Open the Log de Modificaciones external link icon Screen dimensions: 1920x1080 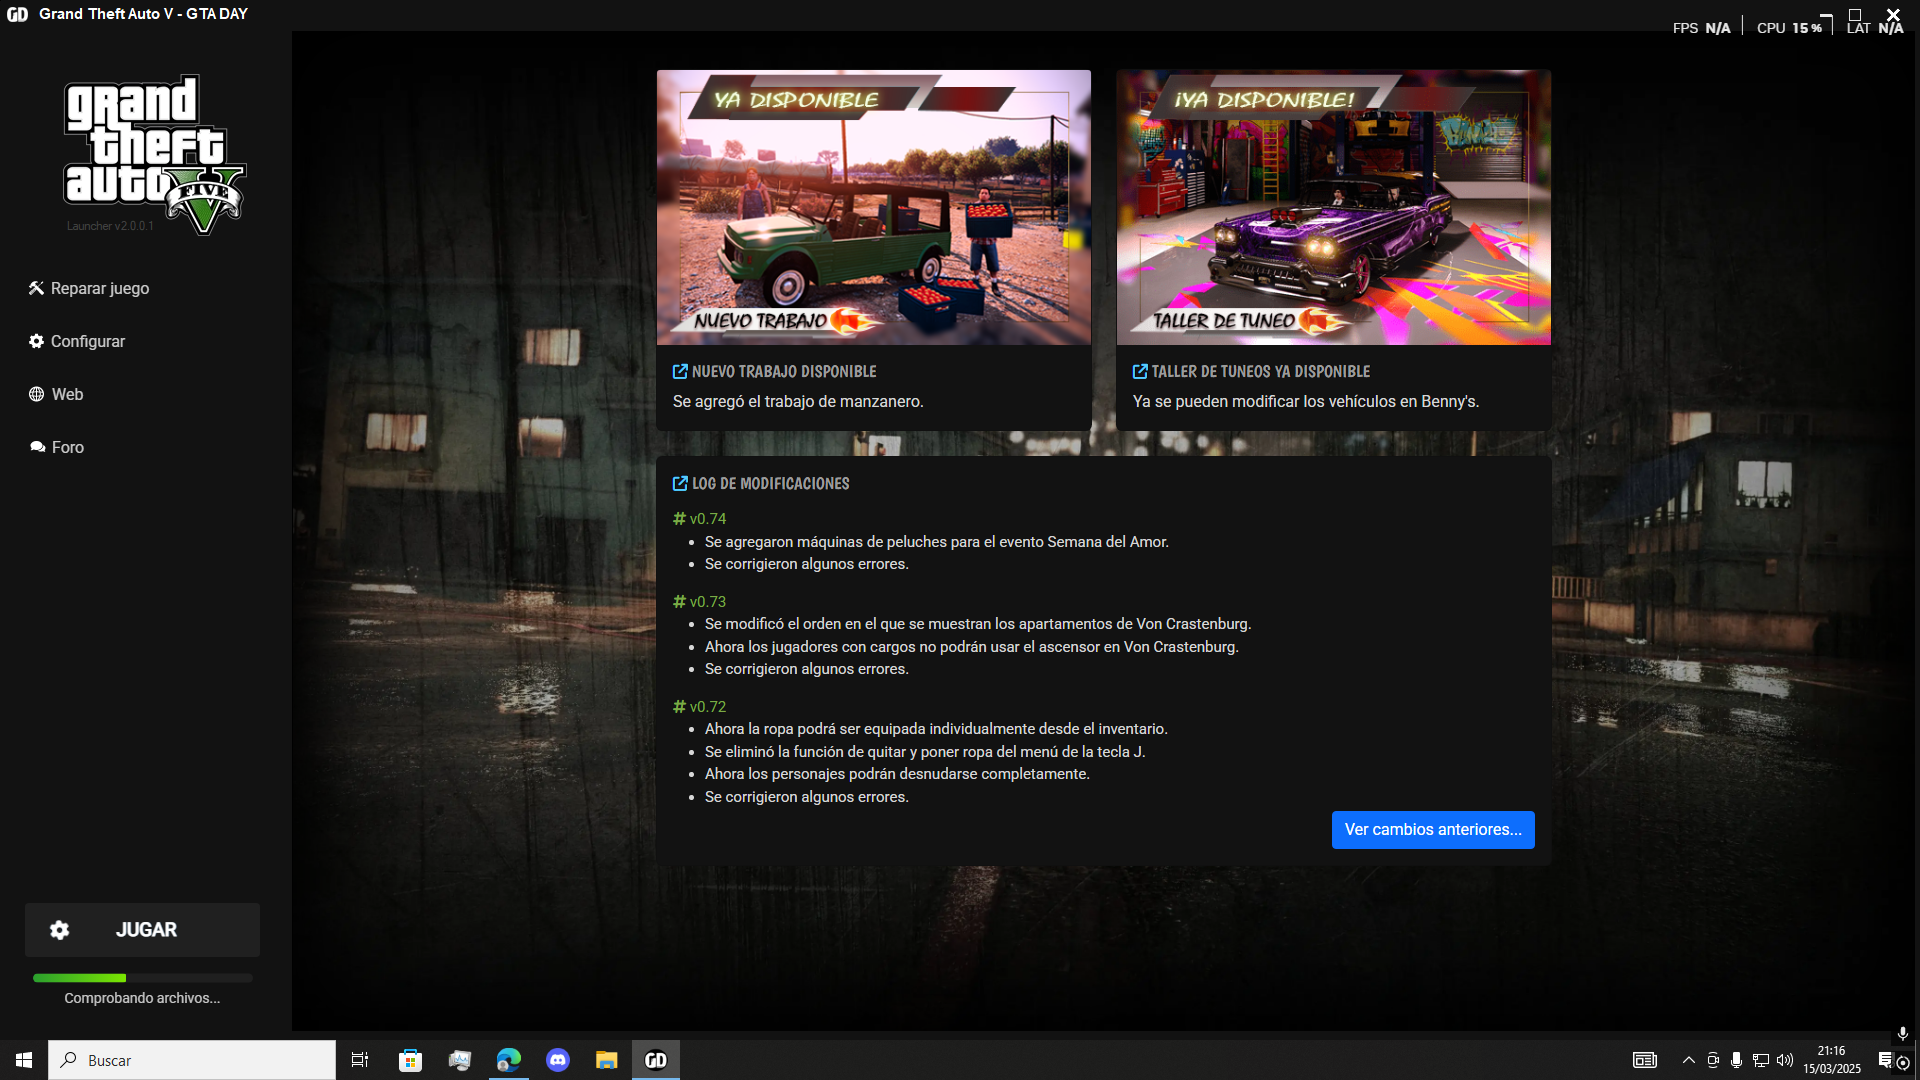coord(680,484)
